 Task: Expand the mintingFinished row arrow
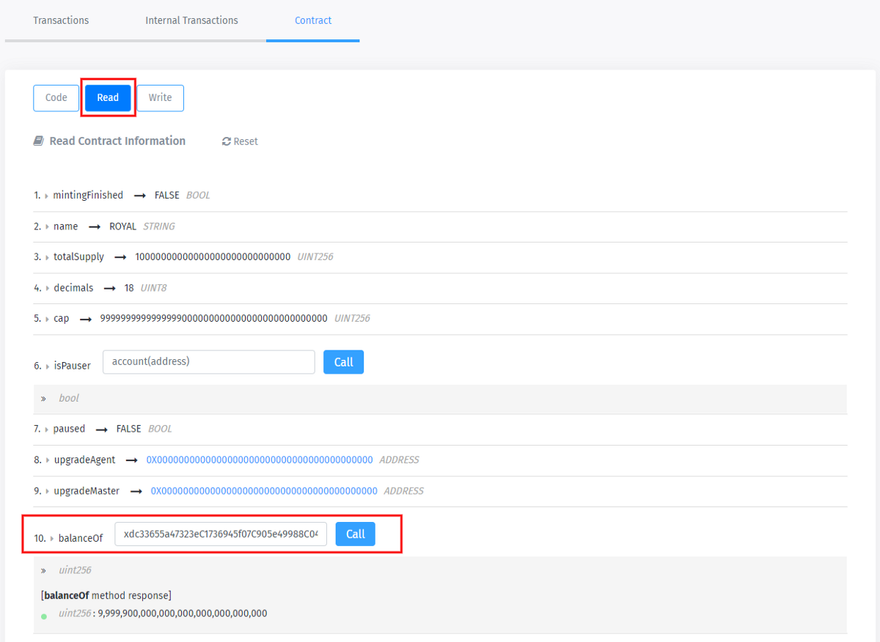[47, 196]
